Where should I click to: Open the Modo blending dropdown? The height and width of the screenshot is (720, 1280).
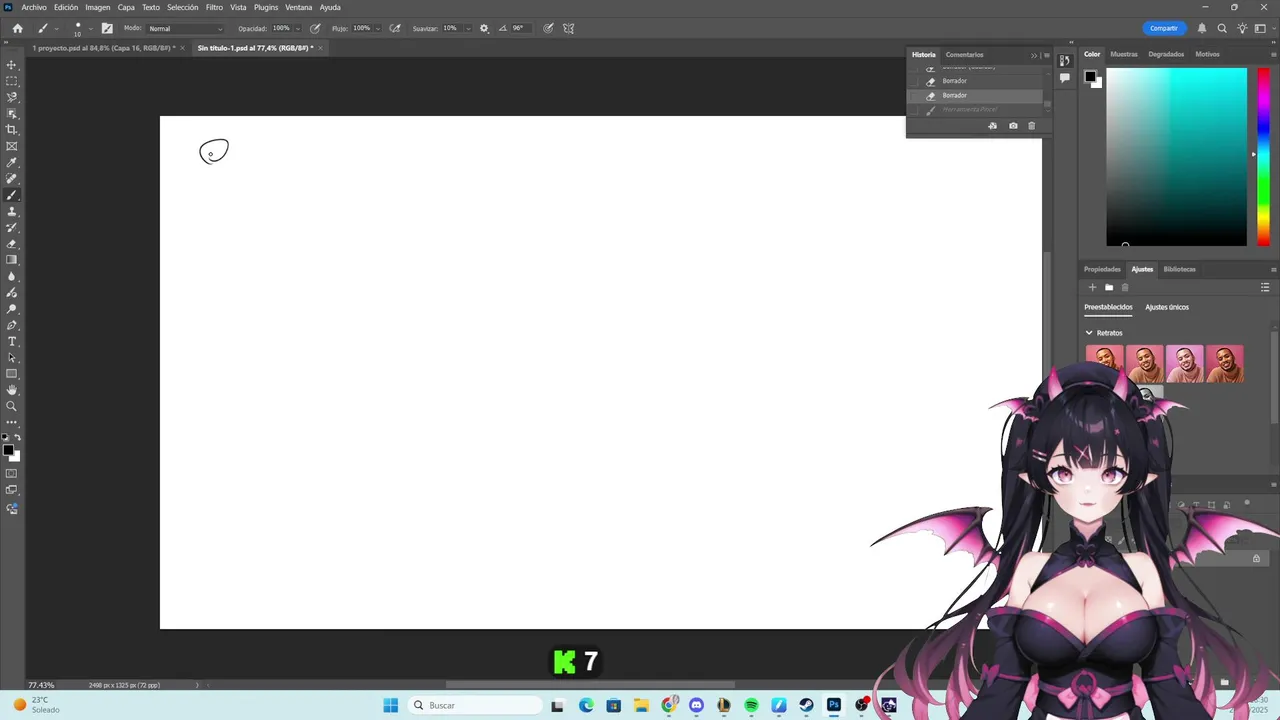[186, 28]
